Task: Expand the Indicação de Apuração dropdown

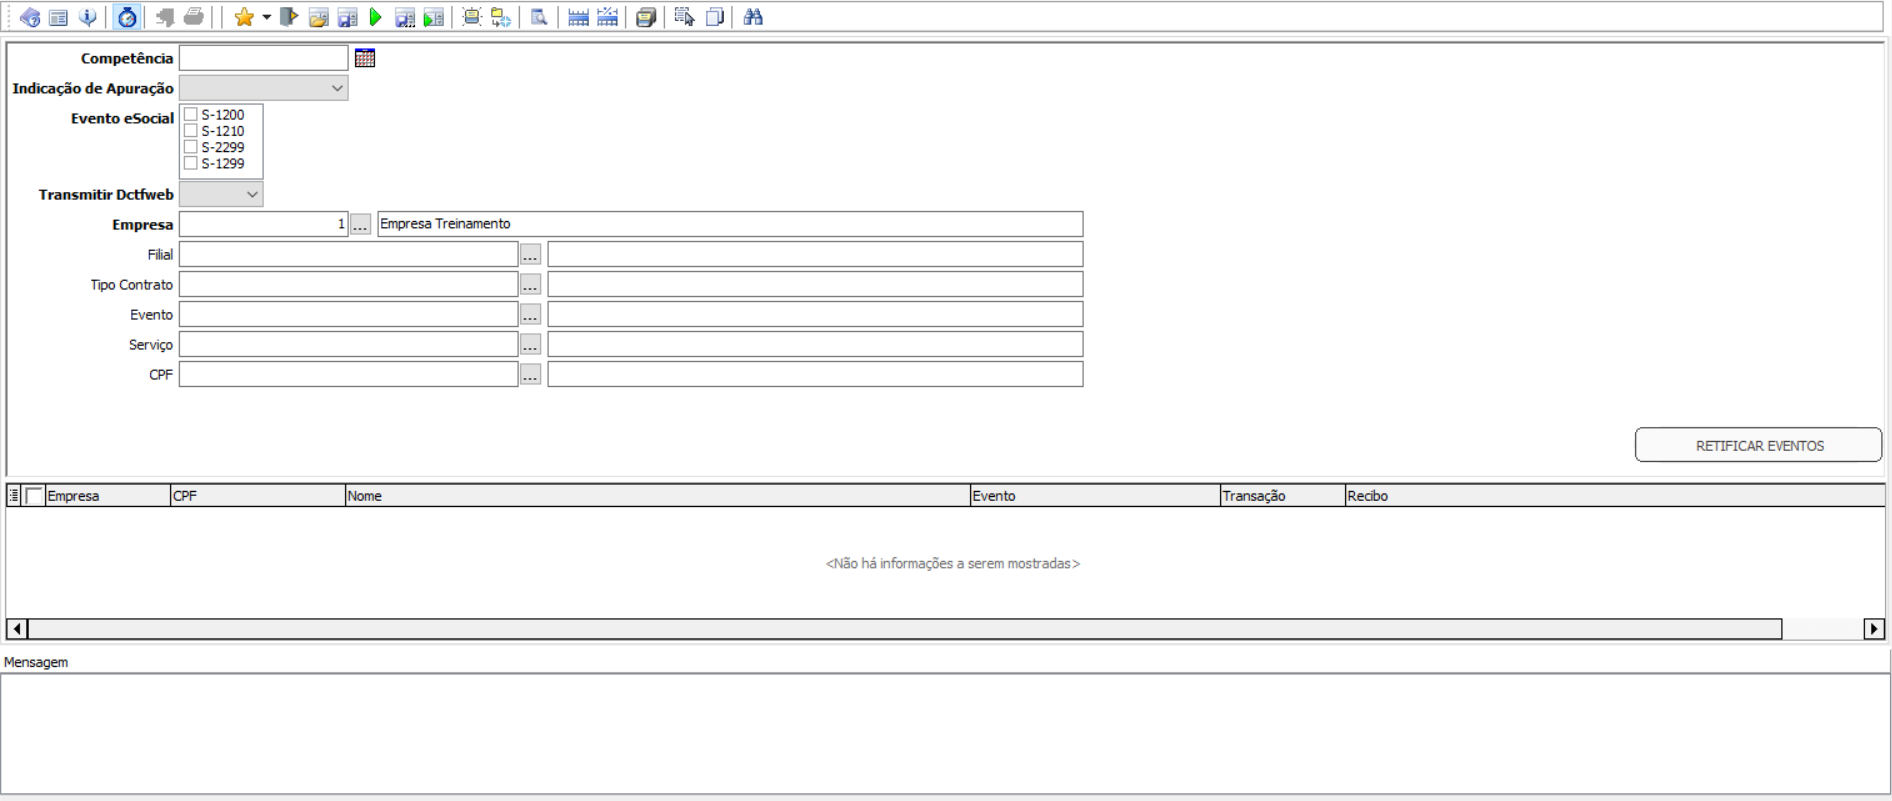Action: point(337,88)
